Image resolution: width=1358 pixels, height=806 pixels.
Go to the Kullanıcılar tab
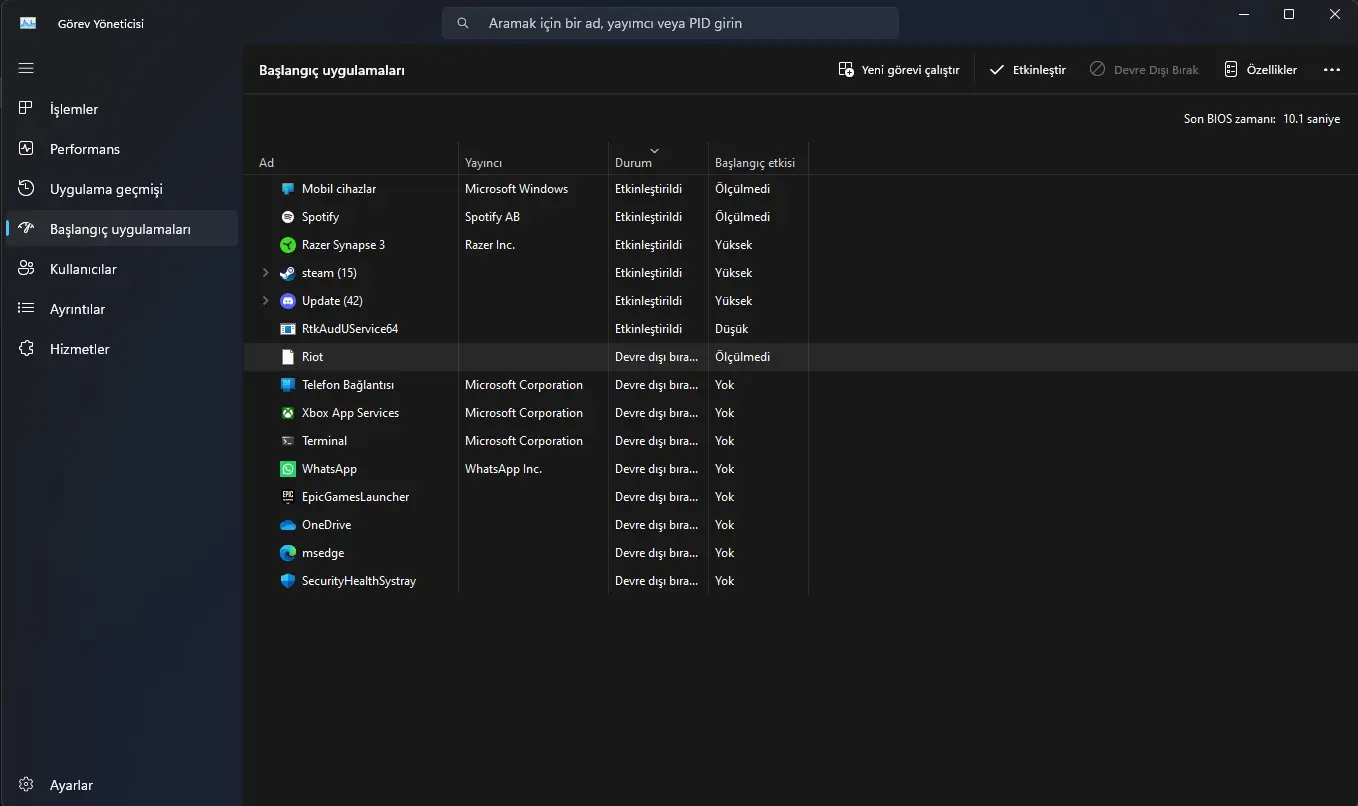coord(122,269)
